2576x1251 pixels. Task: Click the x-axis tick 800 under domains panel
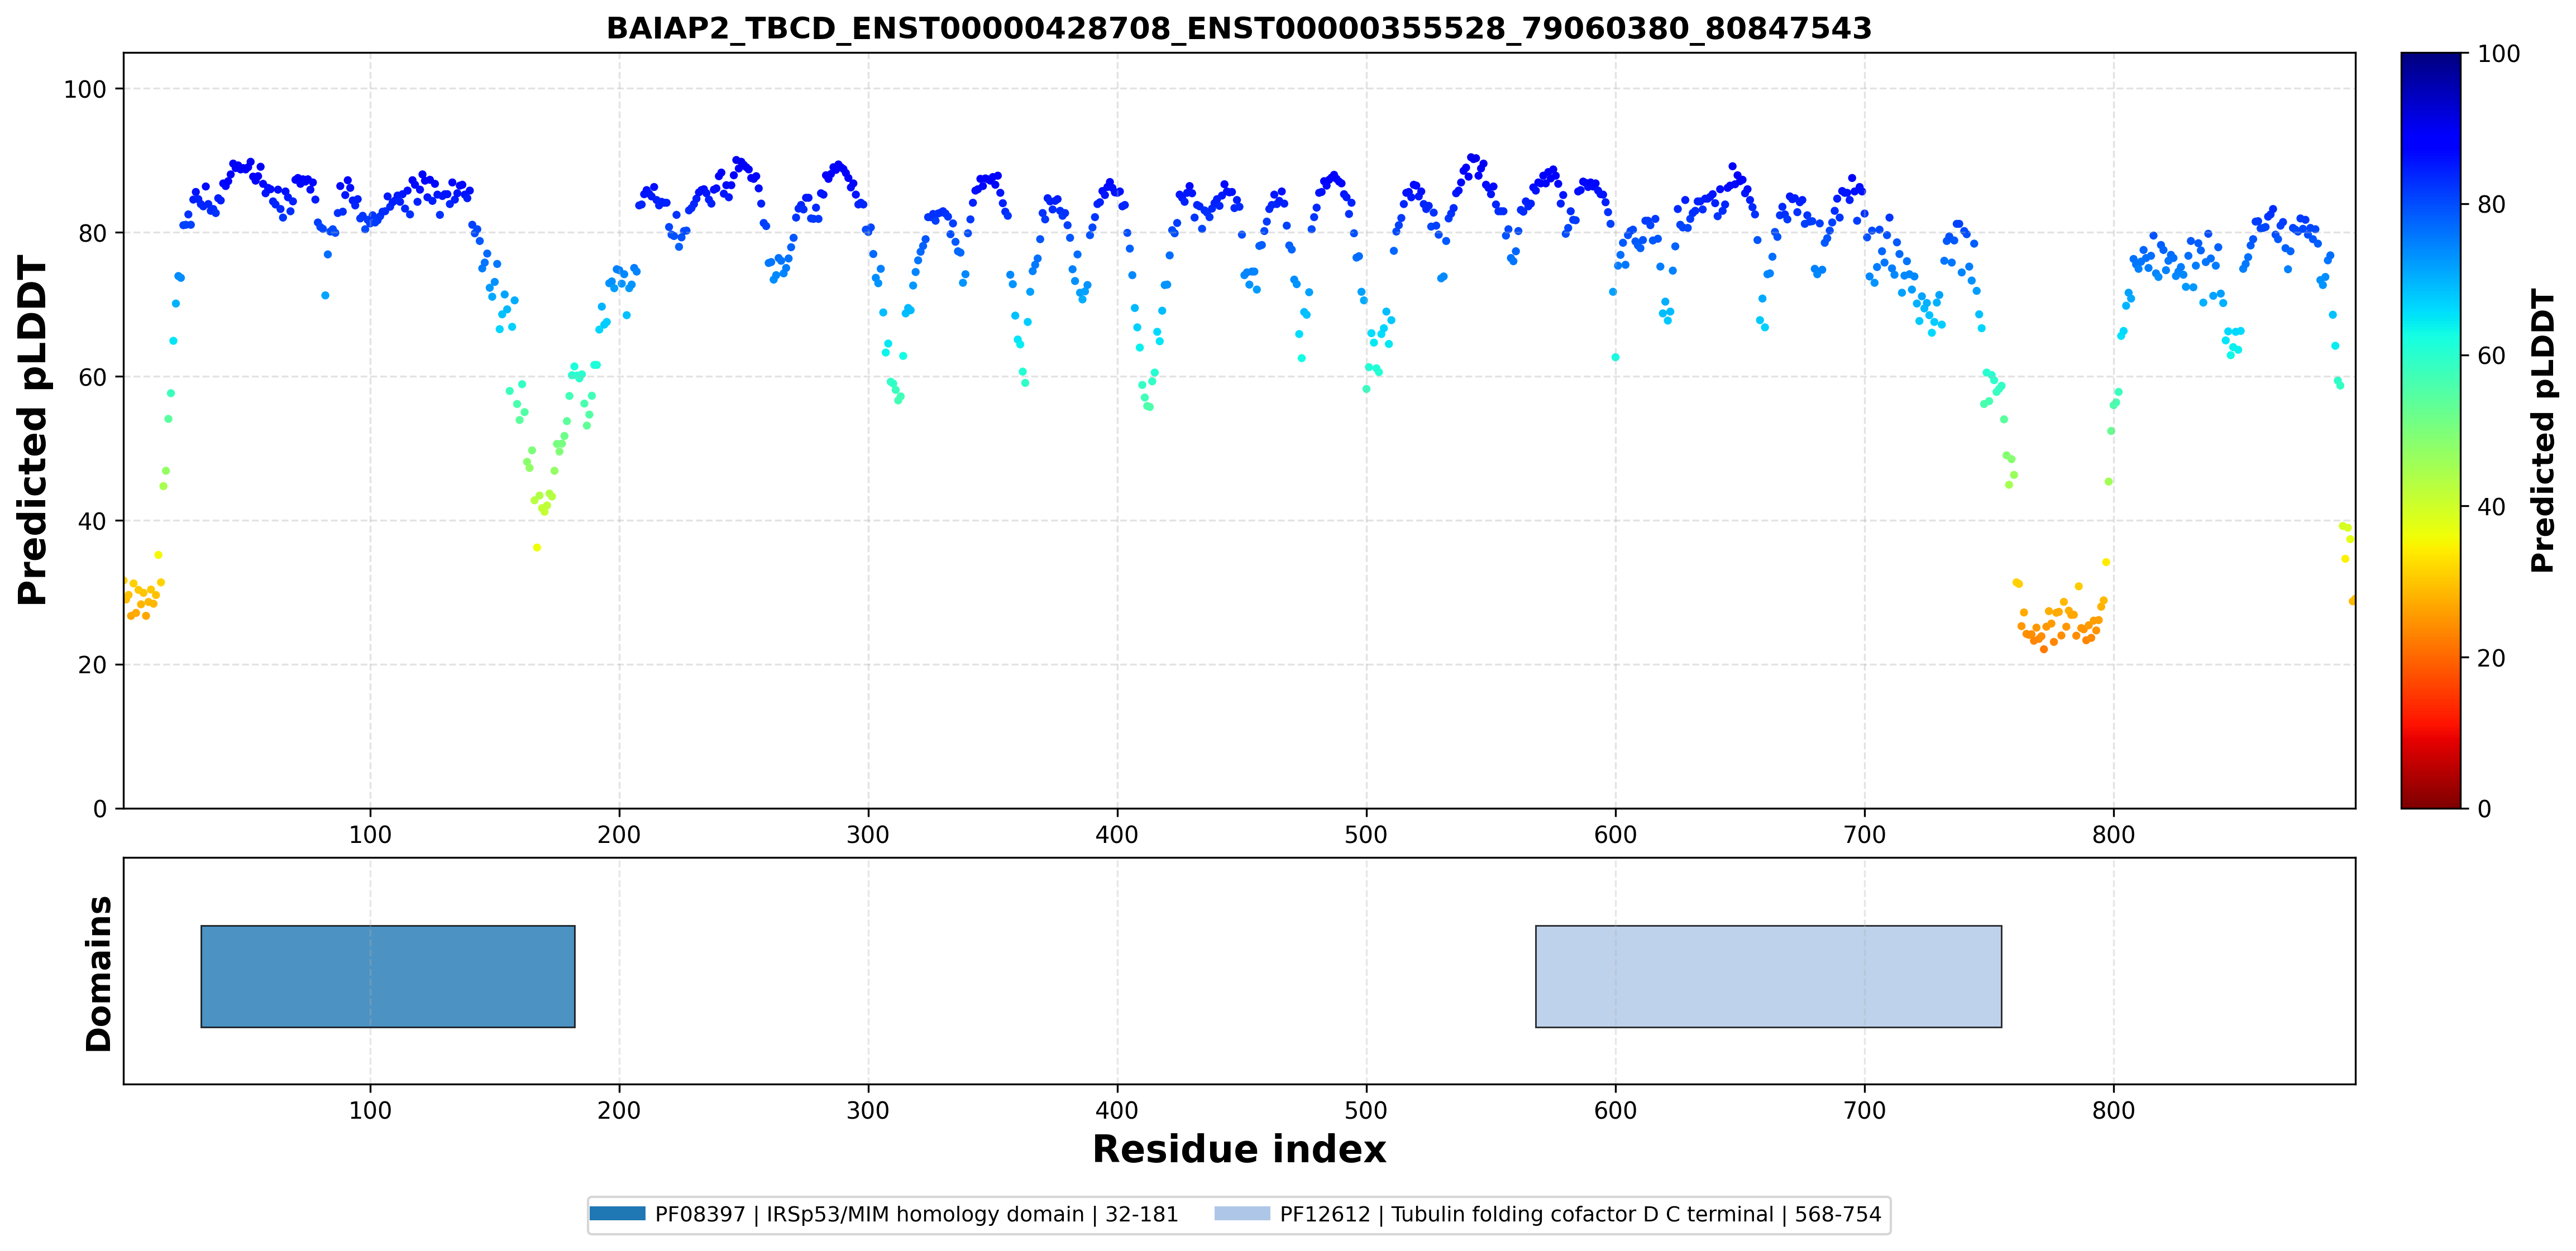(x=2113, y=1111)
